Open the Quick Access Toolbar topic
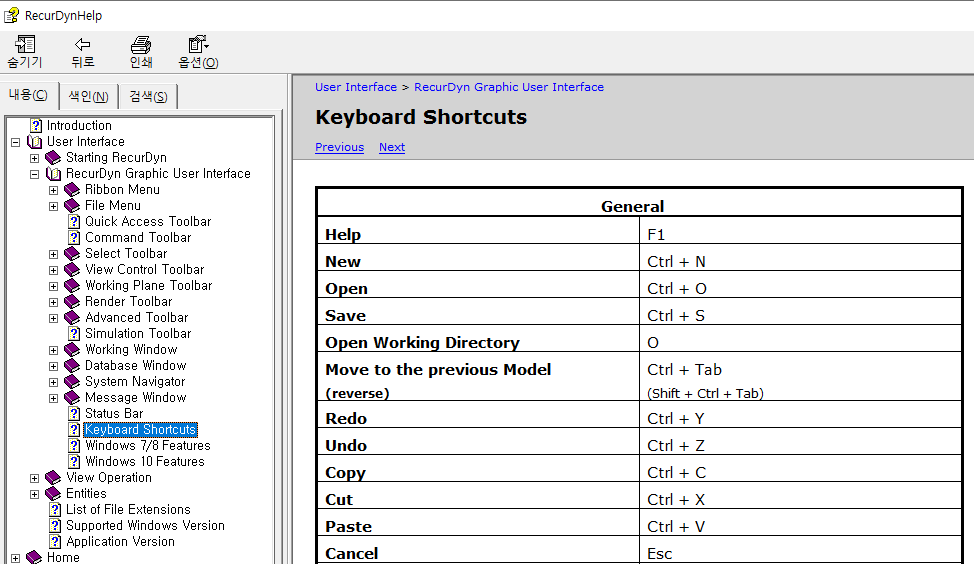Screen dimensions: 974x564 [148, 222]
